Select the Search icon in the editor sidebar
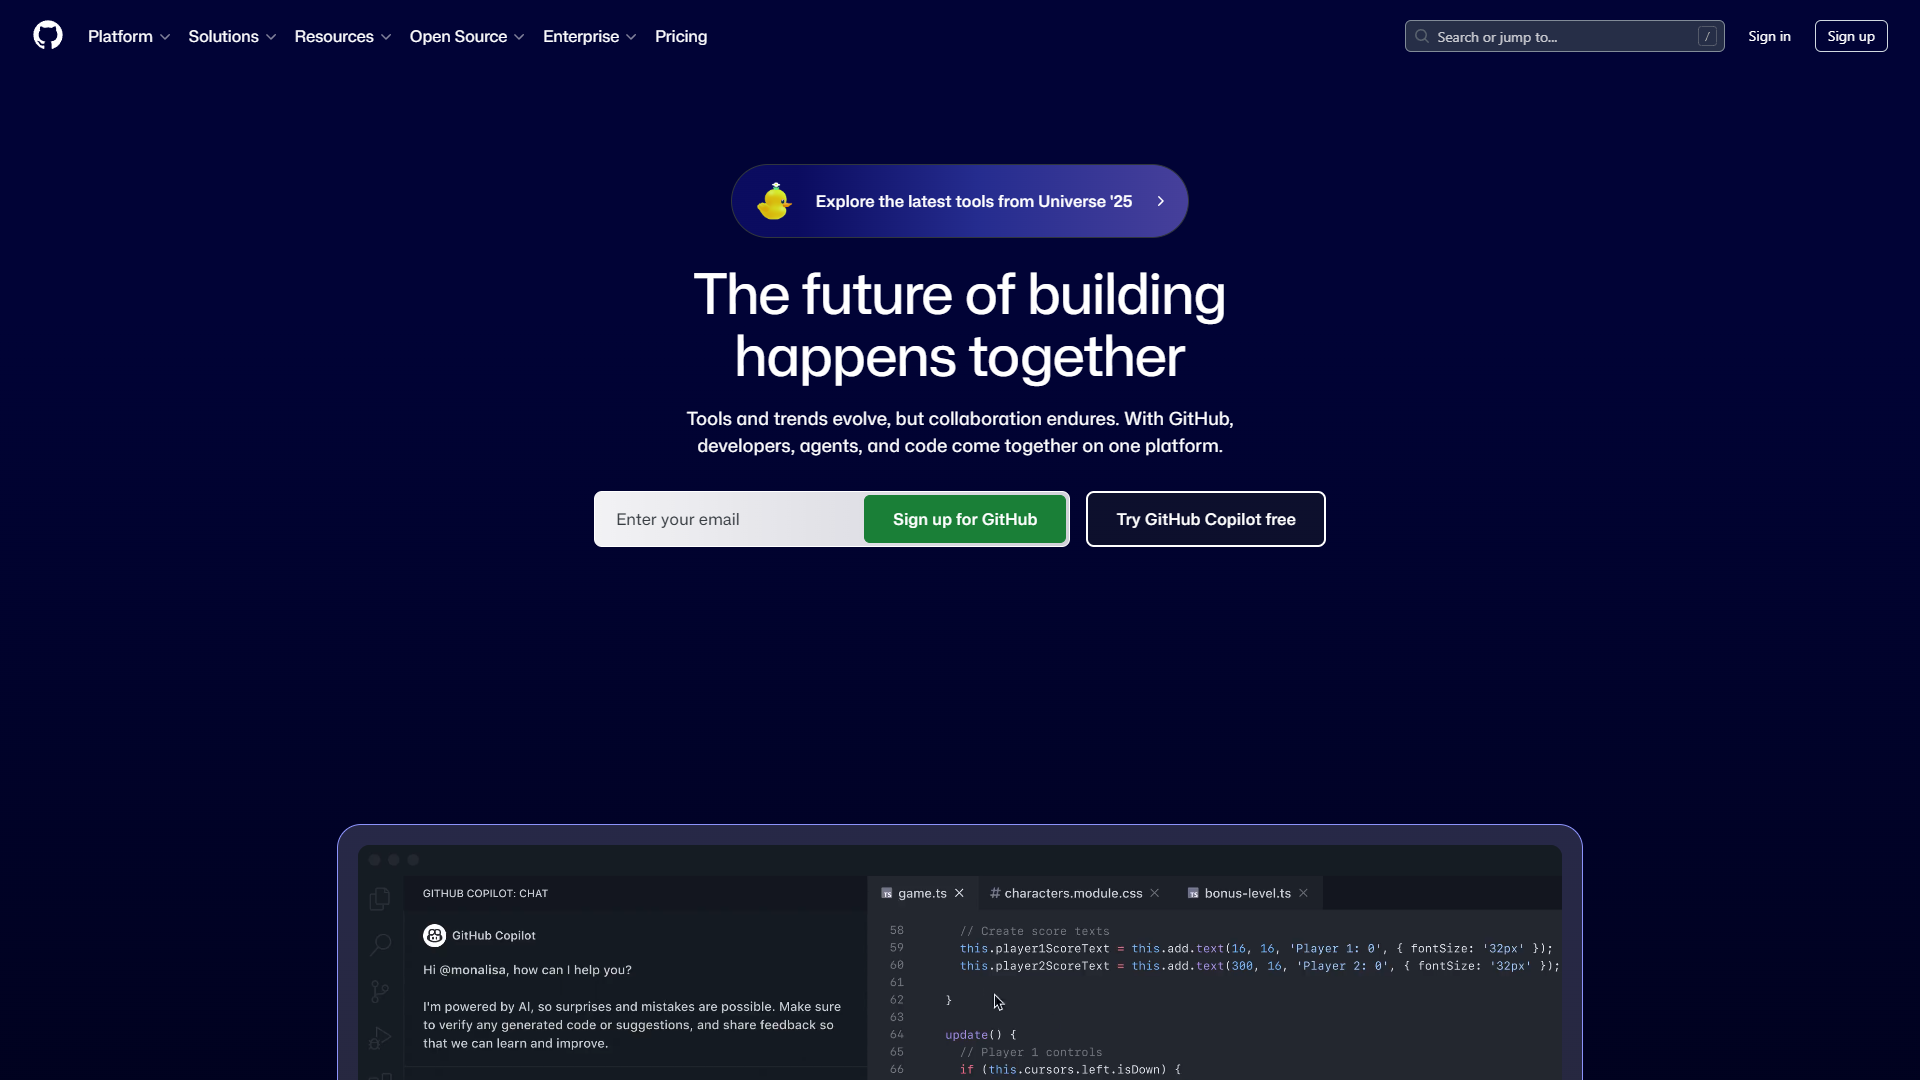 coord(380,943)
